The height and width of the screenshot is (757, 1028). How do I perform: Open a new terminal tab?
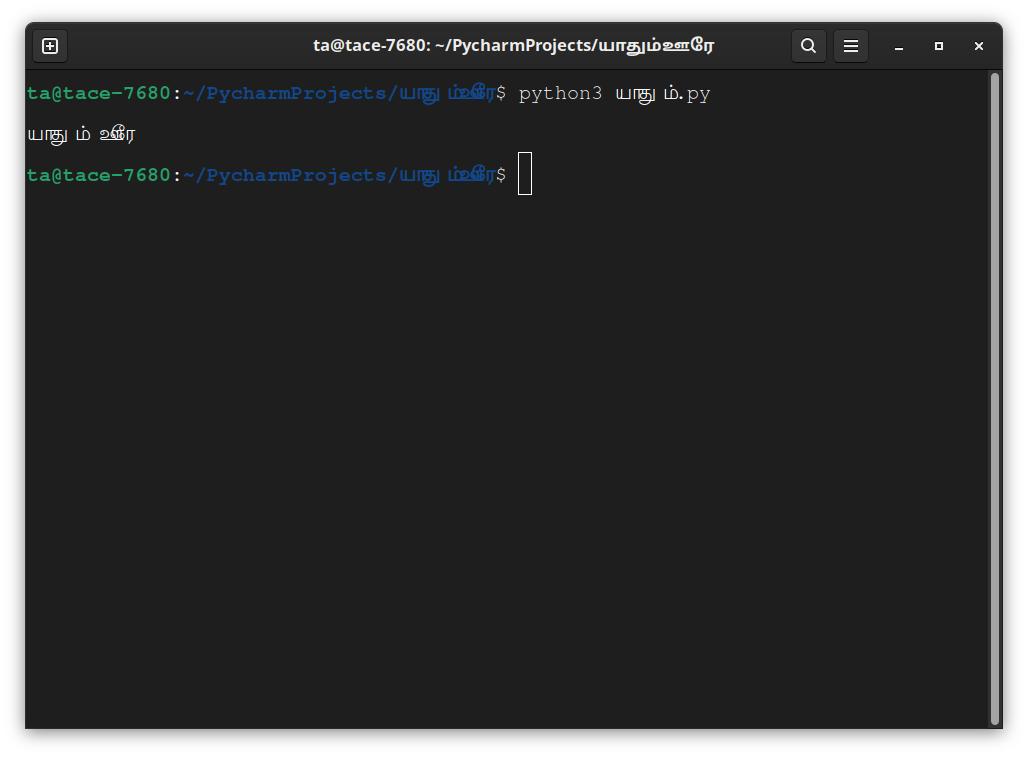(x=50, y=46)
